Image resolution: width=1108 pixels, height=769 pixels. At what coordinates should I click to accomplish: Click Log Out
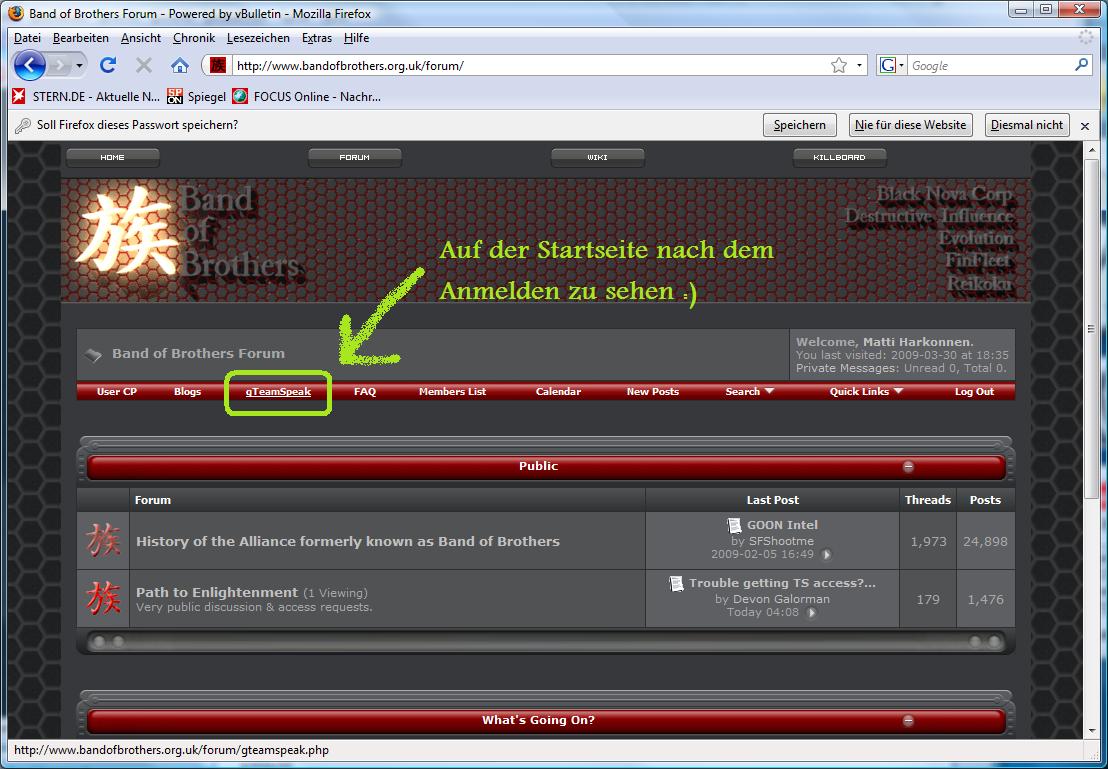pyautogui.click(x=974, y=392)
